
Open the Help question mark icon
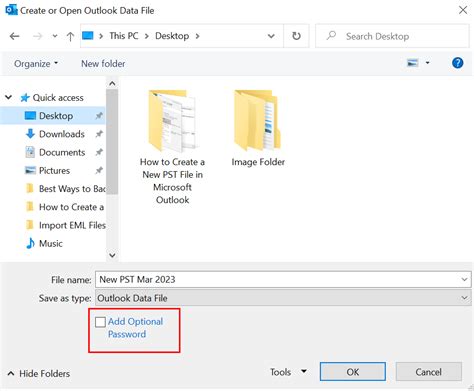(x=458, y=63)
